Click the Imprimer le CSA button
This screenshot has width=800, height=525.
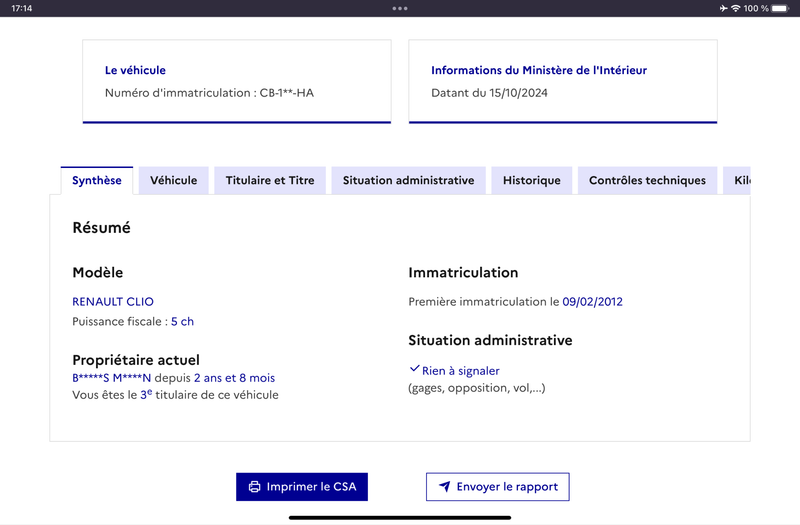click(x=302, y=487)
